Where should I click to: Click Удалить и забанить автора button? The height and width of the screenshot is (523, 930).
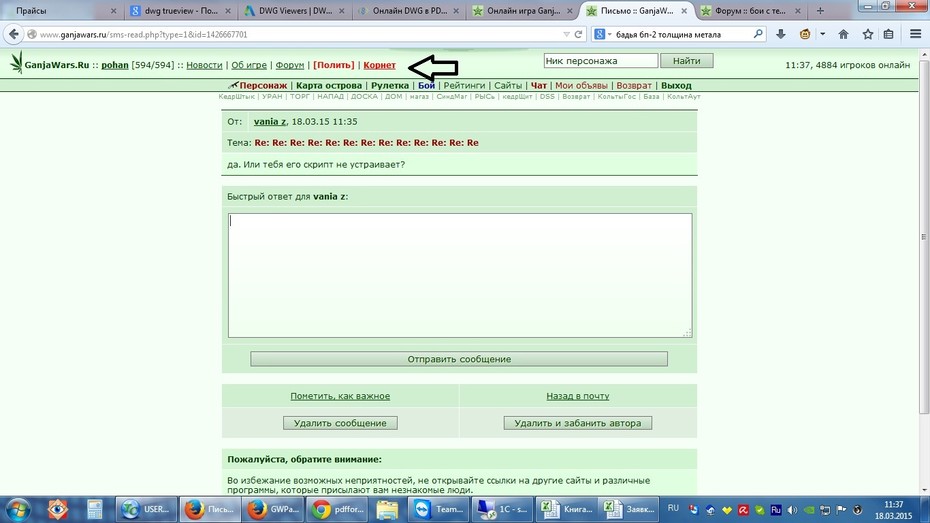[578, 423]
